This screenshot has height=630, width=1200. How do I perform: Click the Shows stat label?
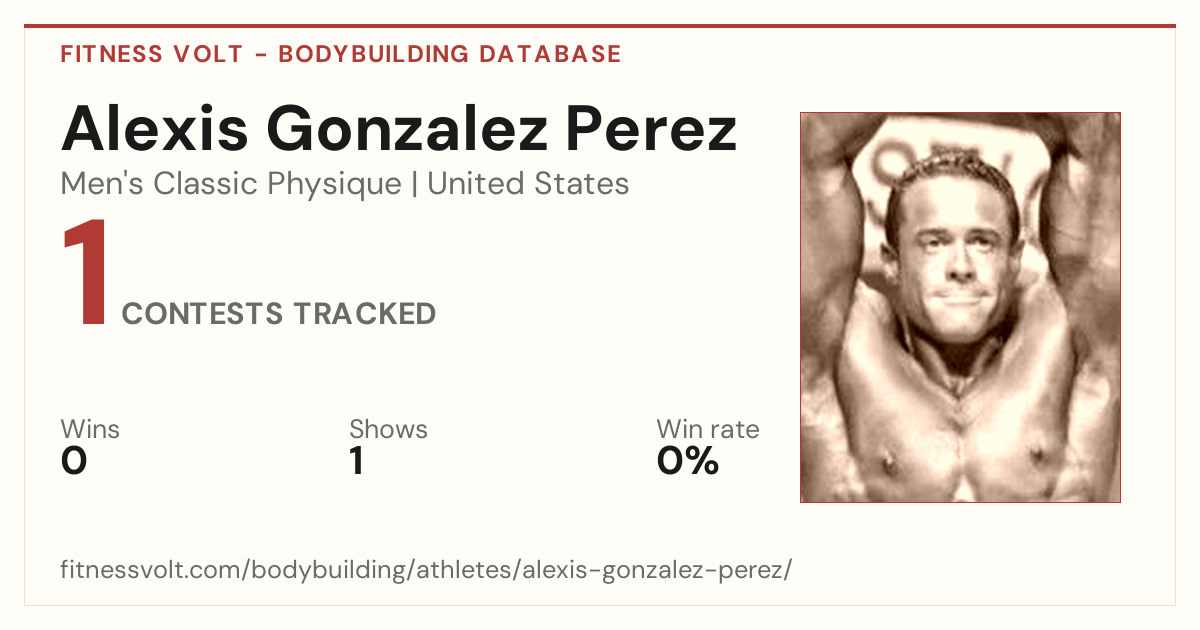coord(388,429)
